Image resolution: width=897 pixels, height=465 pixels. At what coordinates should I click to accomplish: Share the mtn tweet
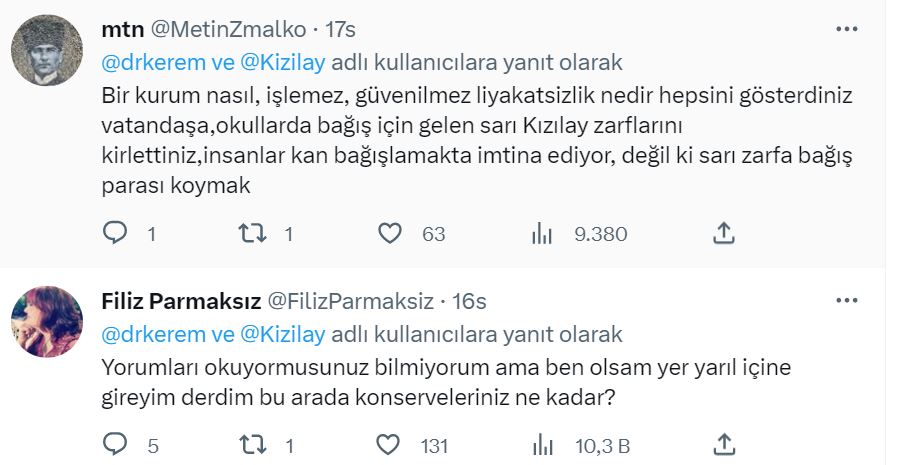pyautogui.click(x=725, y=234)
